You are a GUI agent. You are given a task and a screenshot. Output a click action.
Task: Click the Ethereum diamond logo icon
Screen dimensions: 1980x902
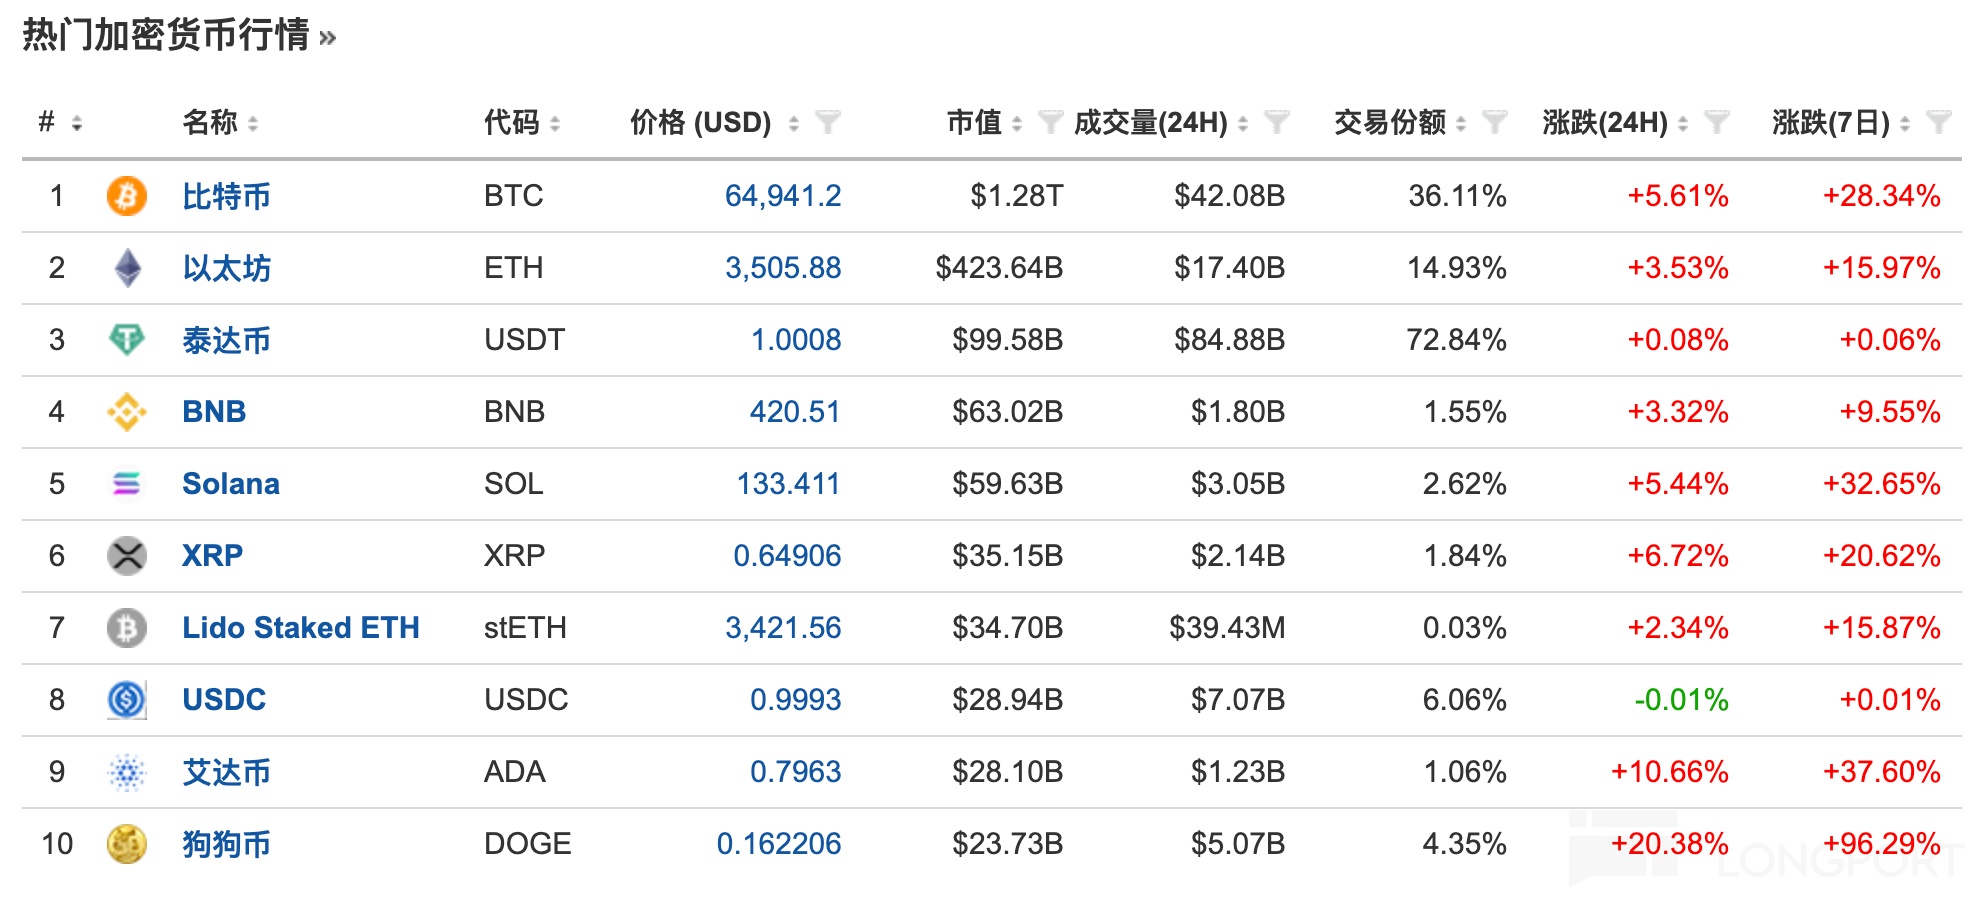(127, 268)
